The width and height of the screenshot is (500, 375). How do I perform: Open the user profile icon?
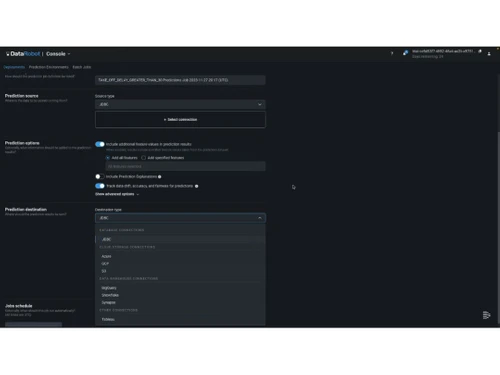pyautogui.click(x=489, y=54)
